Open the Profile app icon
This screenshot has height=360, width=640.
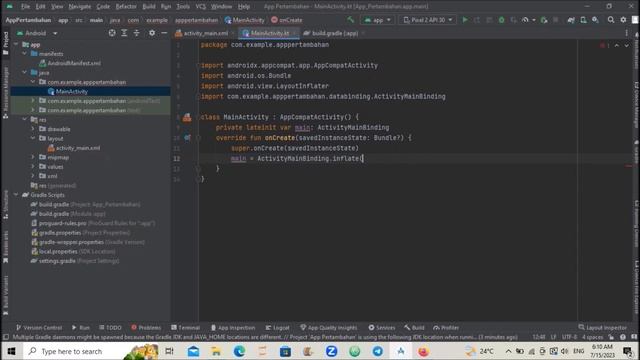[525, 20]
